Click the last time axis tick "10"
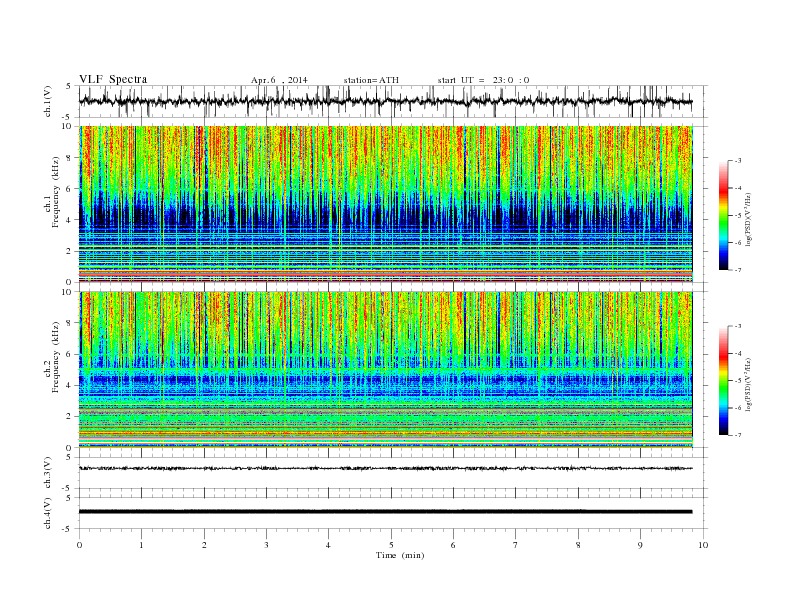This screenshot has height=612, width=792. tap(703, 545)
